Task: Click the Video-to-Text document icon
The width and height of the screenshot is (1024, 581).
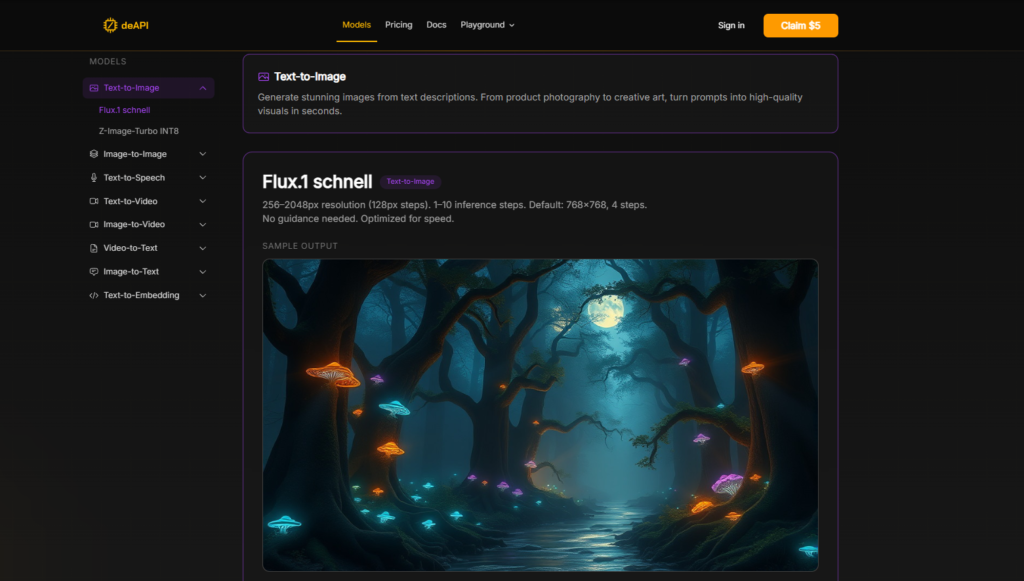Action: click(x=93, y=248)
